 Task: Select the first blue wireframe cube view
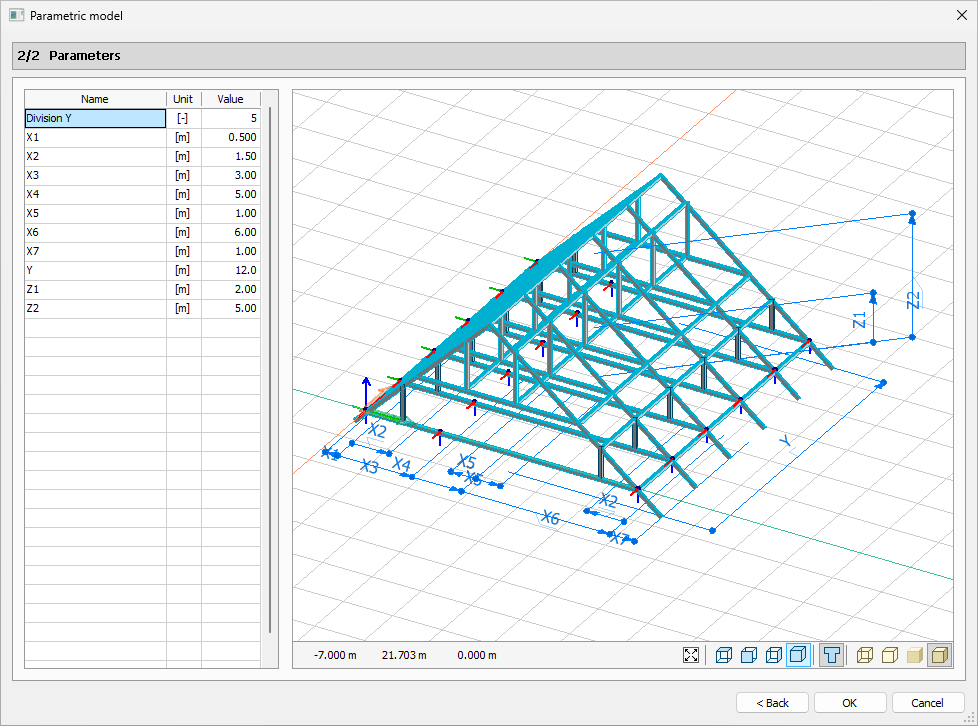click(724, 655)
